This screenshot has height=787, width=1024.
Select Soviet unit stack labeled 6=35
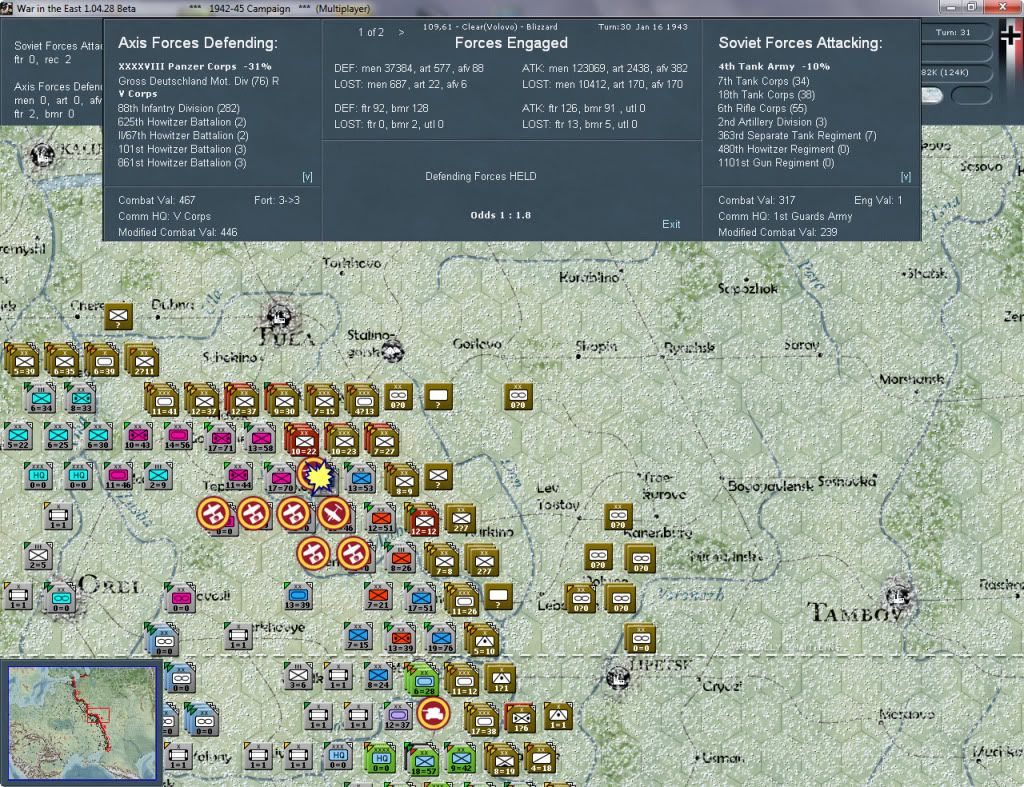(x=63, y=361)
